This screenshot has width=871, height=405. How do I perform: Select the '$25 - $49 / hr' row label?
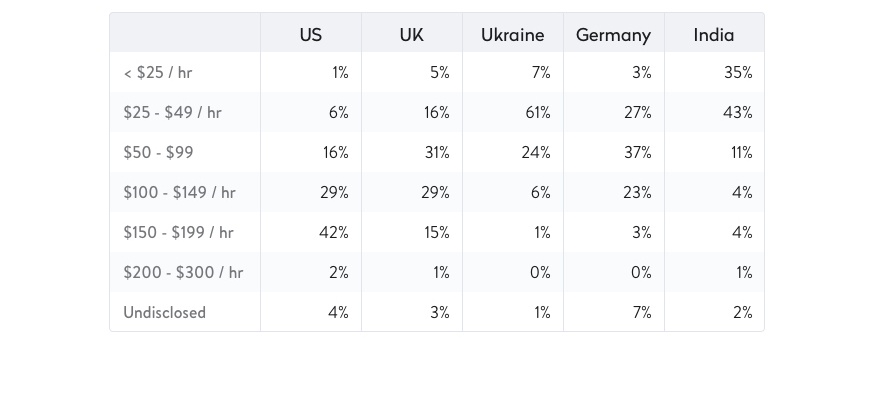point(172,113)
